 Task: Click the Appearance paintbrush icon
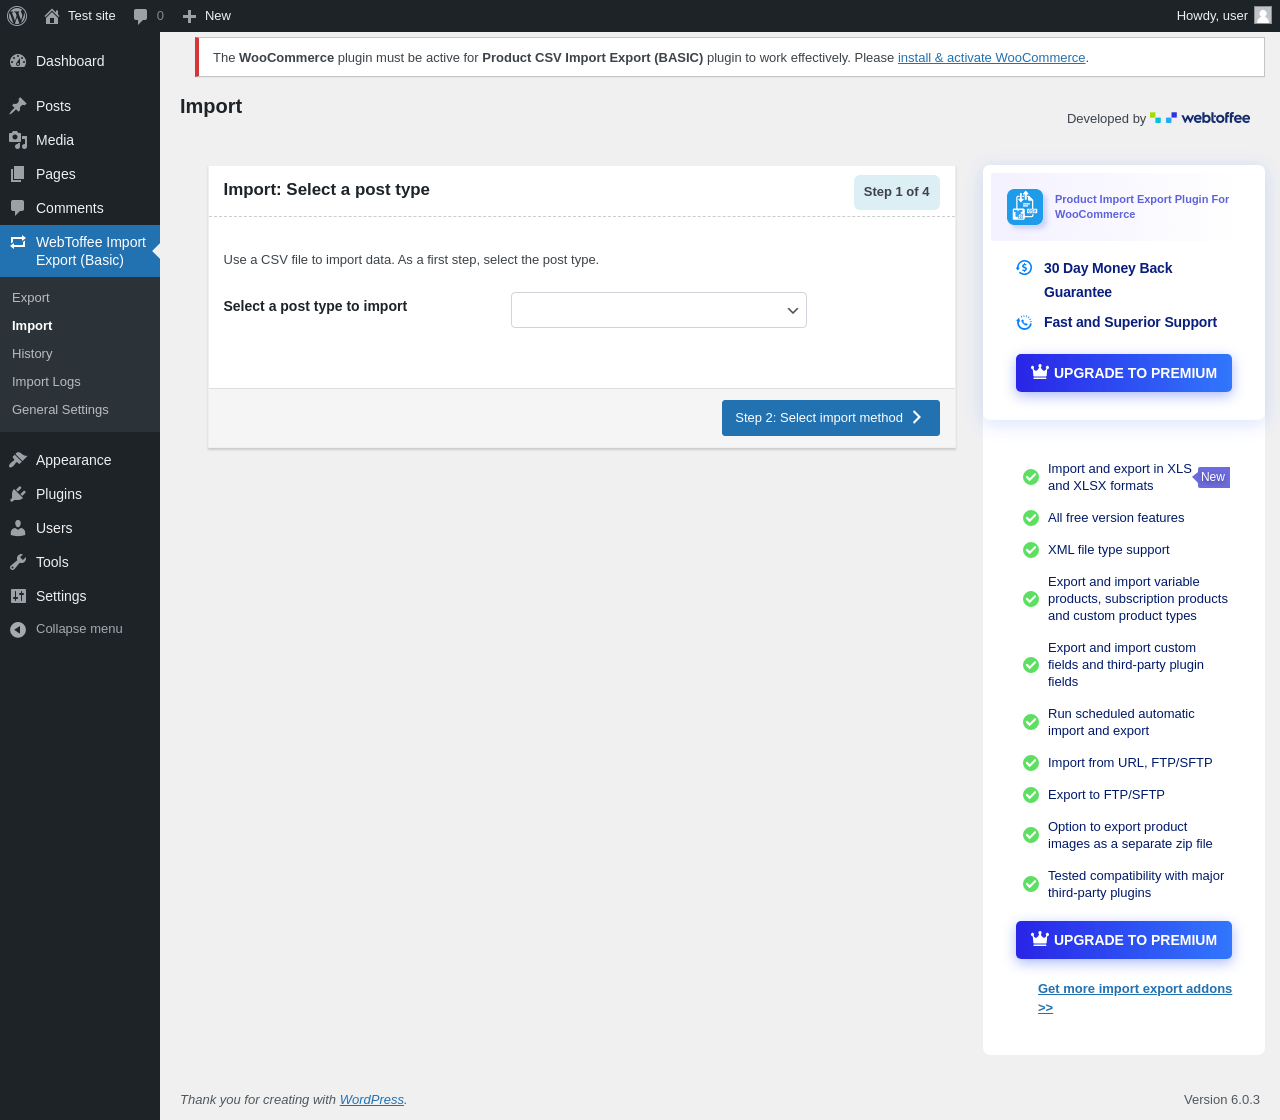coord(18,460)
